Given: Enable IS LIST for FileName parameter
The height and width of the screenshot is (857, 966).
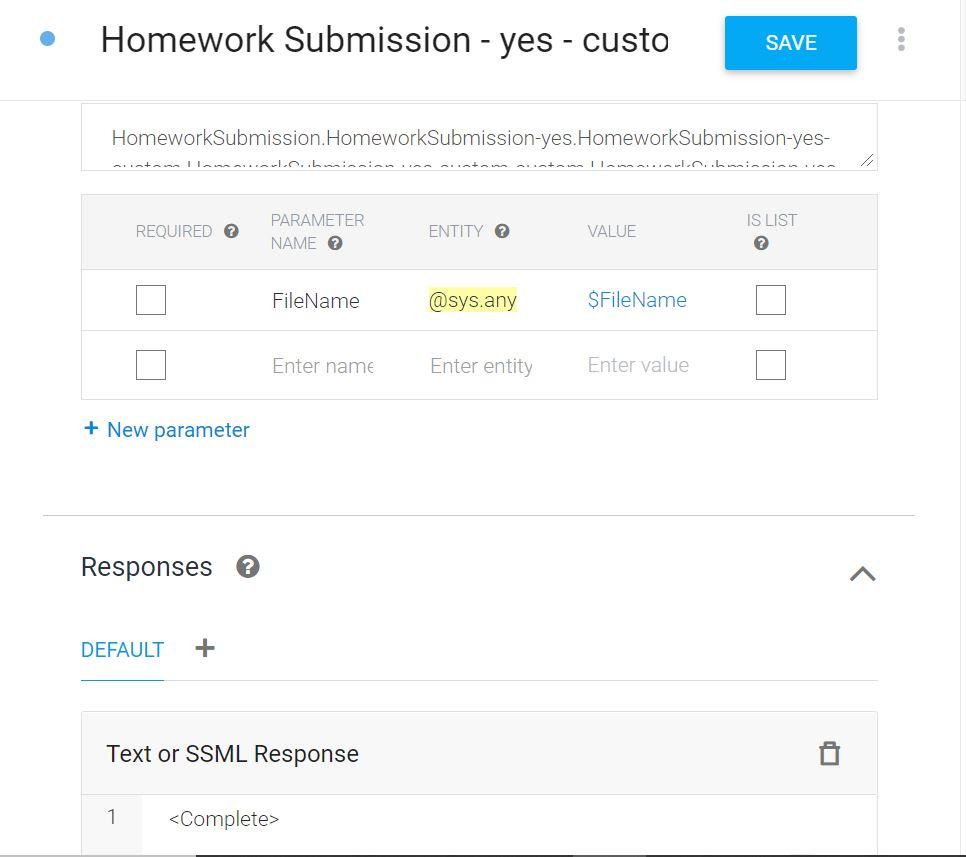Looking at the screenshot, I should point(771,300).
